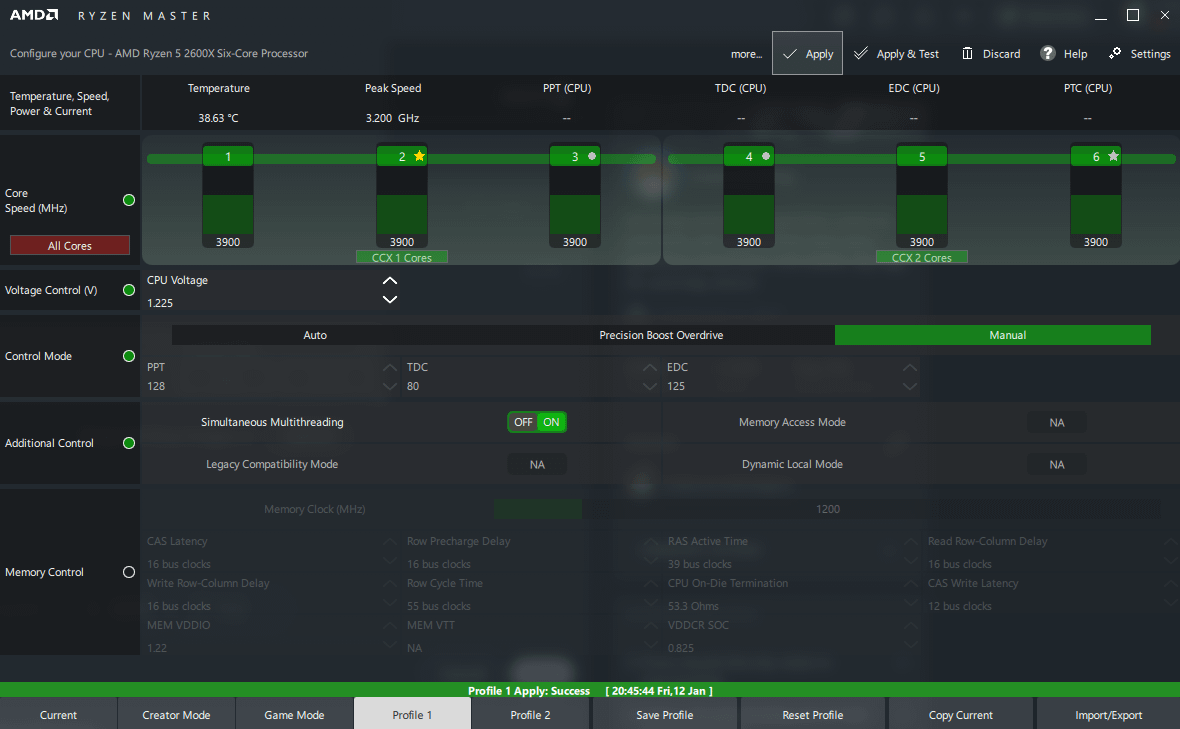The height and width of the screenshot is (729, 1180).
Task: Click the AMD logo
Action: point(34,15)
